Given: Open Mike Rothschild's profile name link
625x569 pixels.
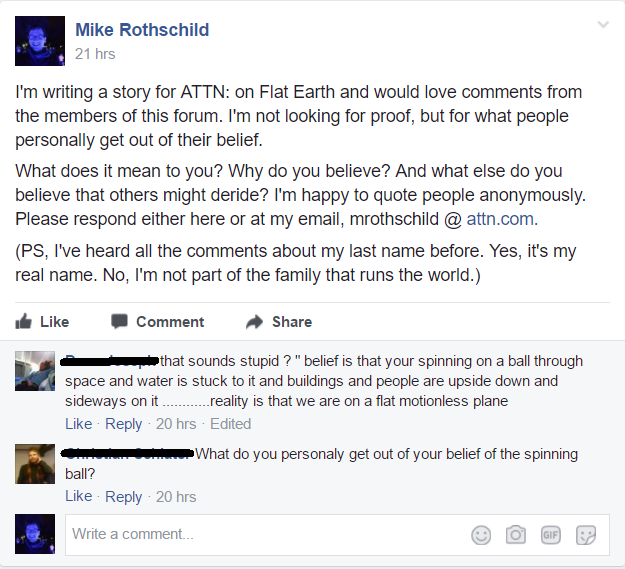Looking at the screenshot, I should pos(142,30).
